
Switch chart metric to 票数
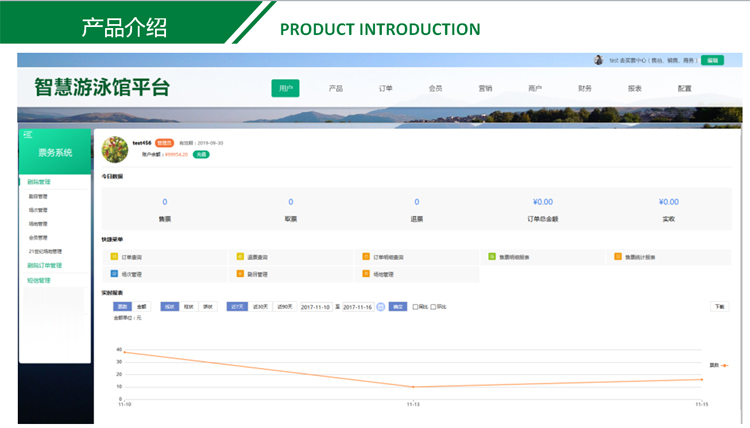[x=122, y=307]
